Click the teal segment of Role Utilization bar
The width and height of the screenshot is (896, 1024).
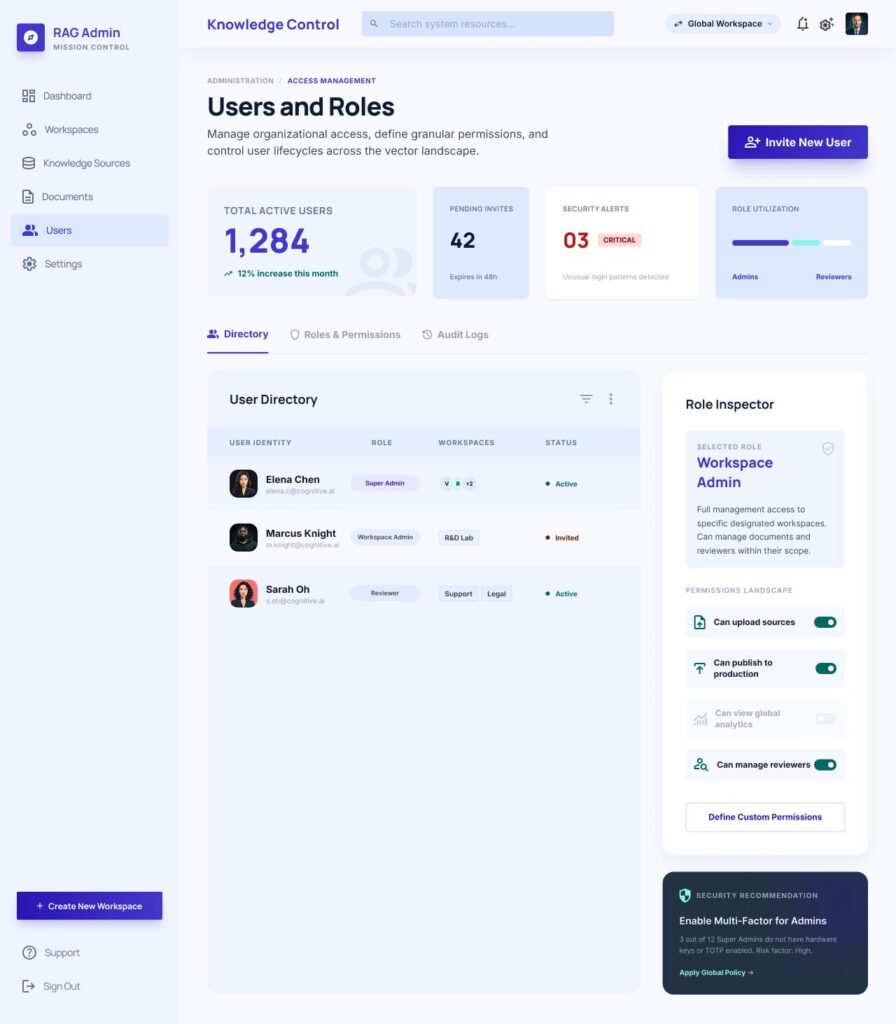[x=806, y=243]
